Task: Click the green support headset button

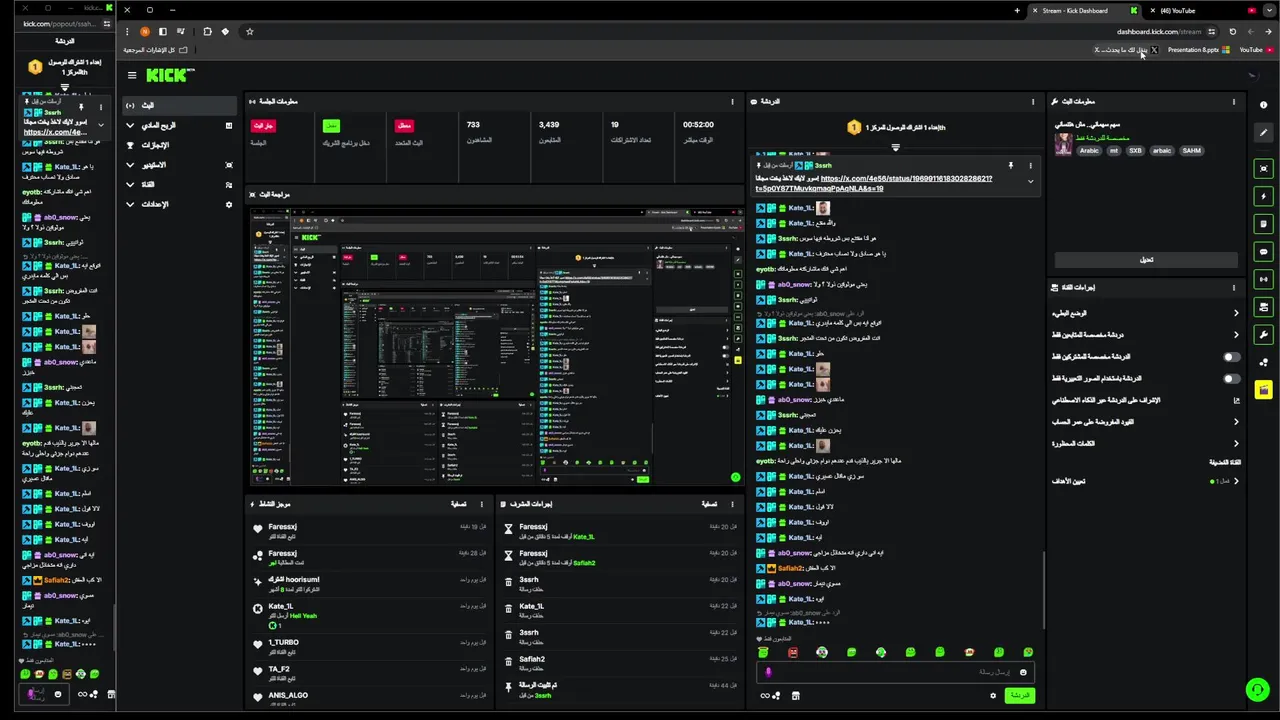Action: click(x=1257, y=690)
